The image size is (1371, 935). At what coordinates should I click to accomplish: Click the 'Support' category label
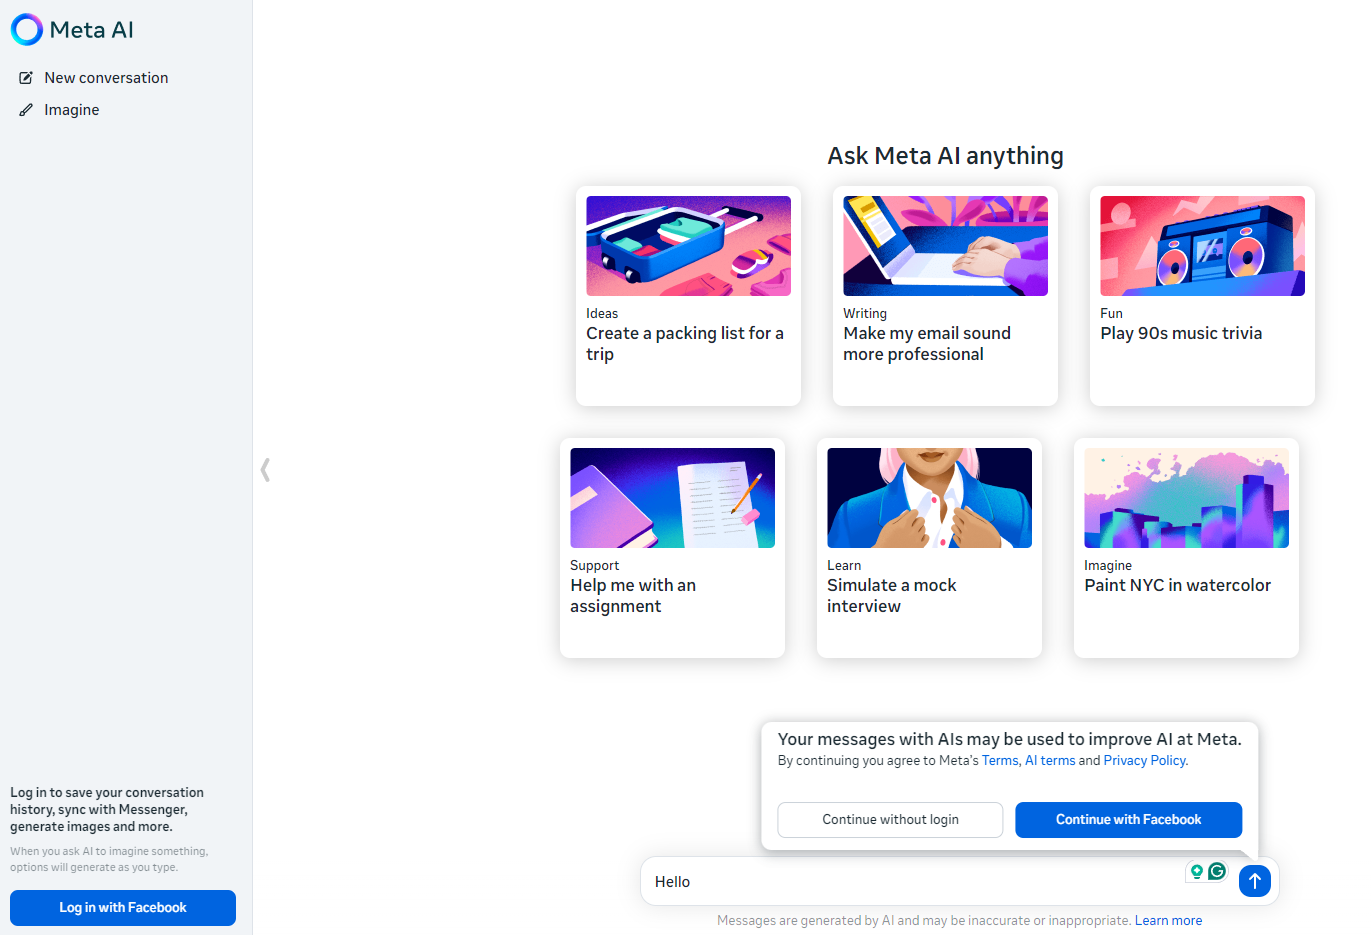(x=594, y=566)
